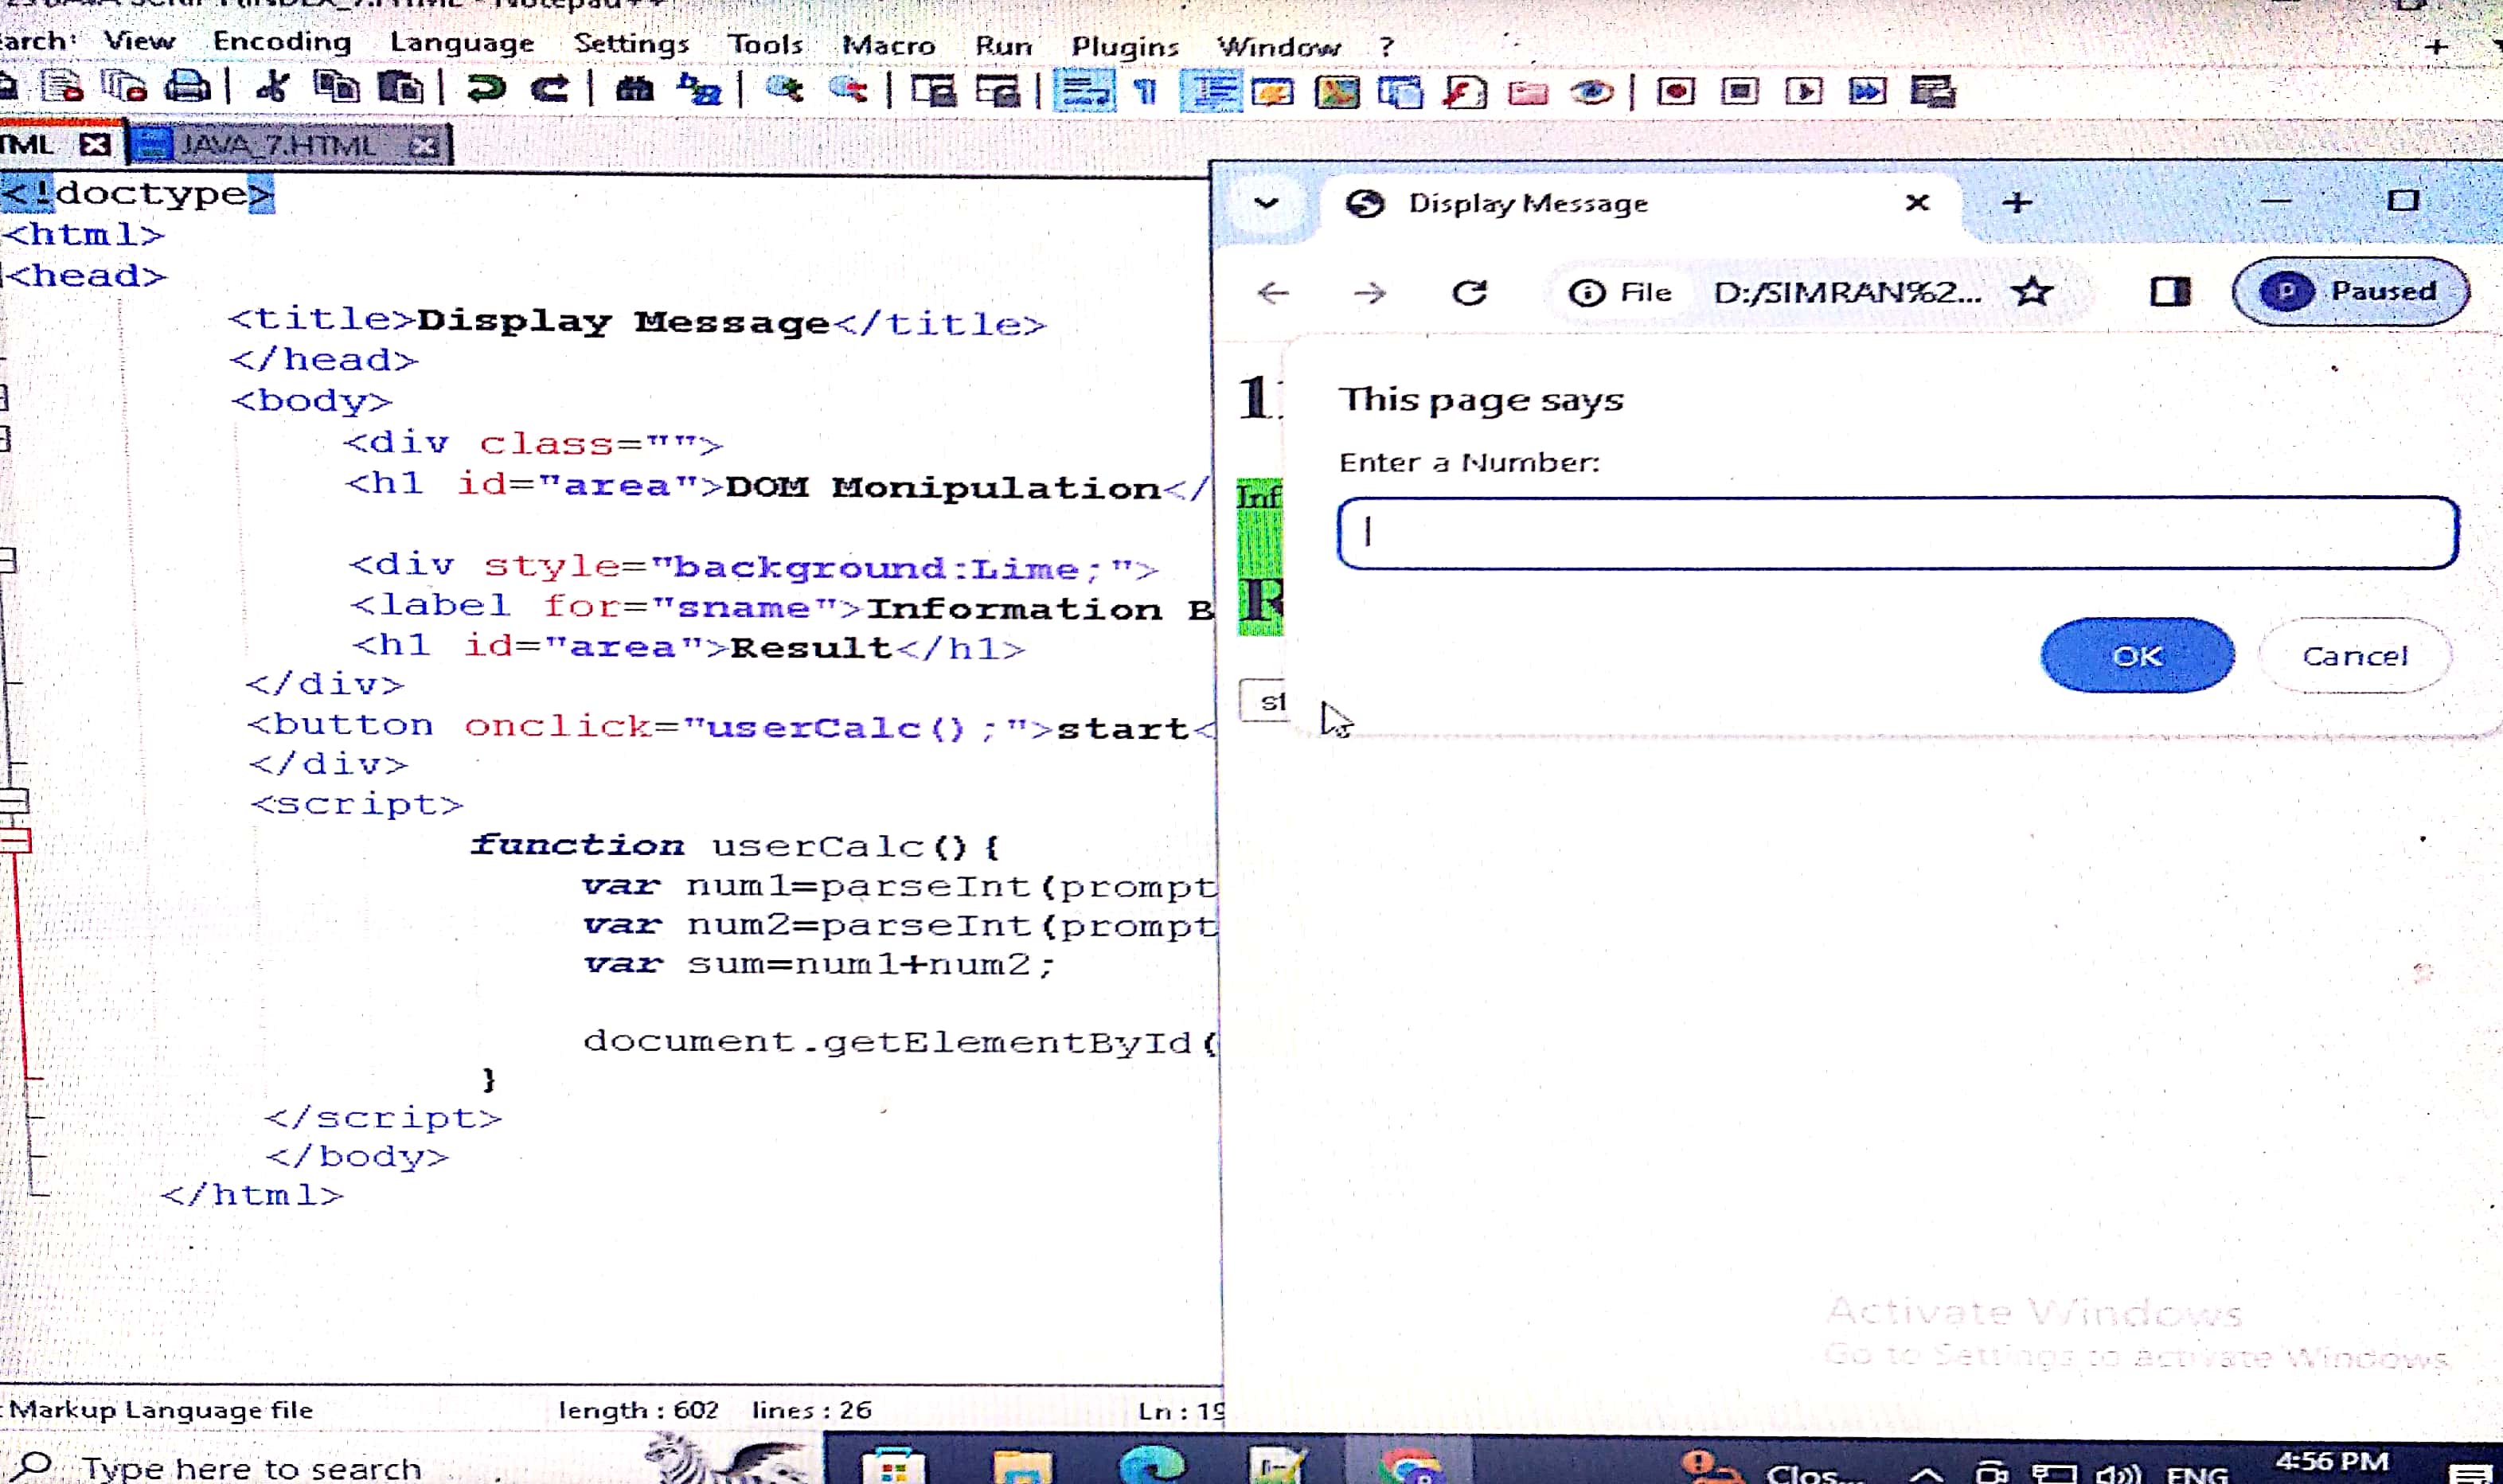Start macro recording with record icon
This screenshot has width=2503, height=1484.
tap(1675, 91)
